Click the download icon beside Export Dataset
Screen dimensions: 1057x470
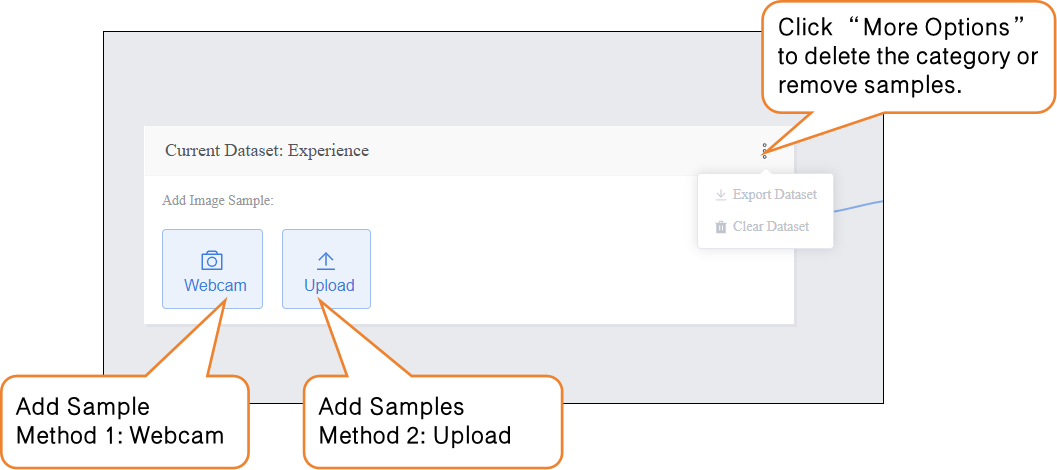pyautogui.click(x=720, y=195)
